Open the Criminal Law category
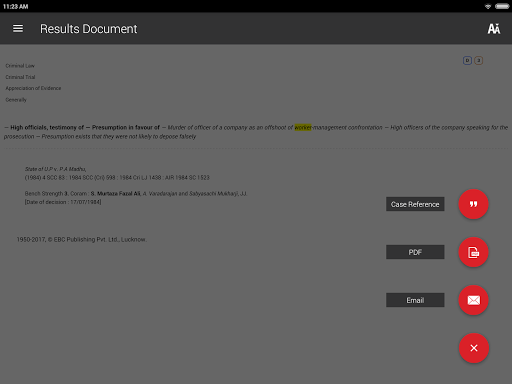 coord(20,66)
